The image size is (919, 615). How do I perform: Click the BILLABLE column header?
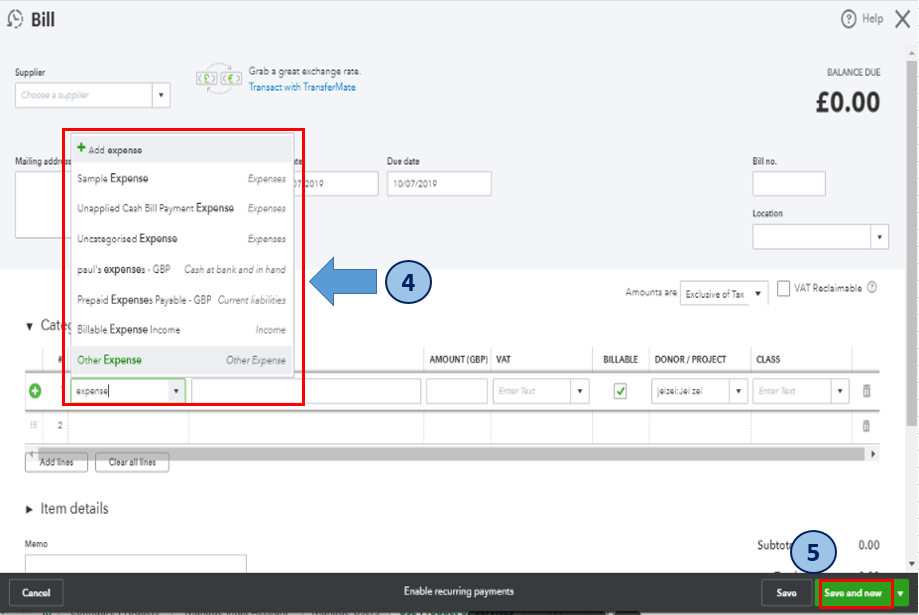[620, 359]
